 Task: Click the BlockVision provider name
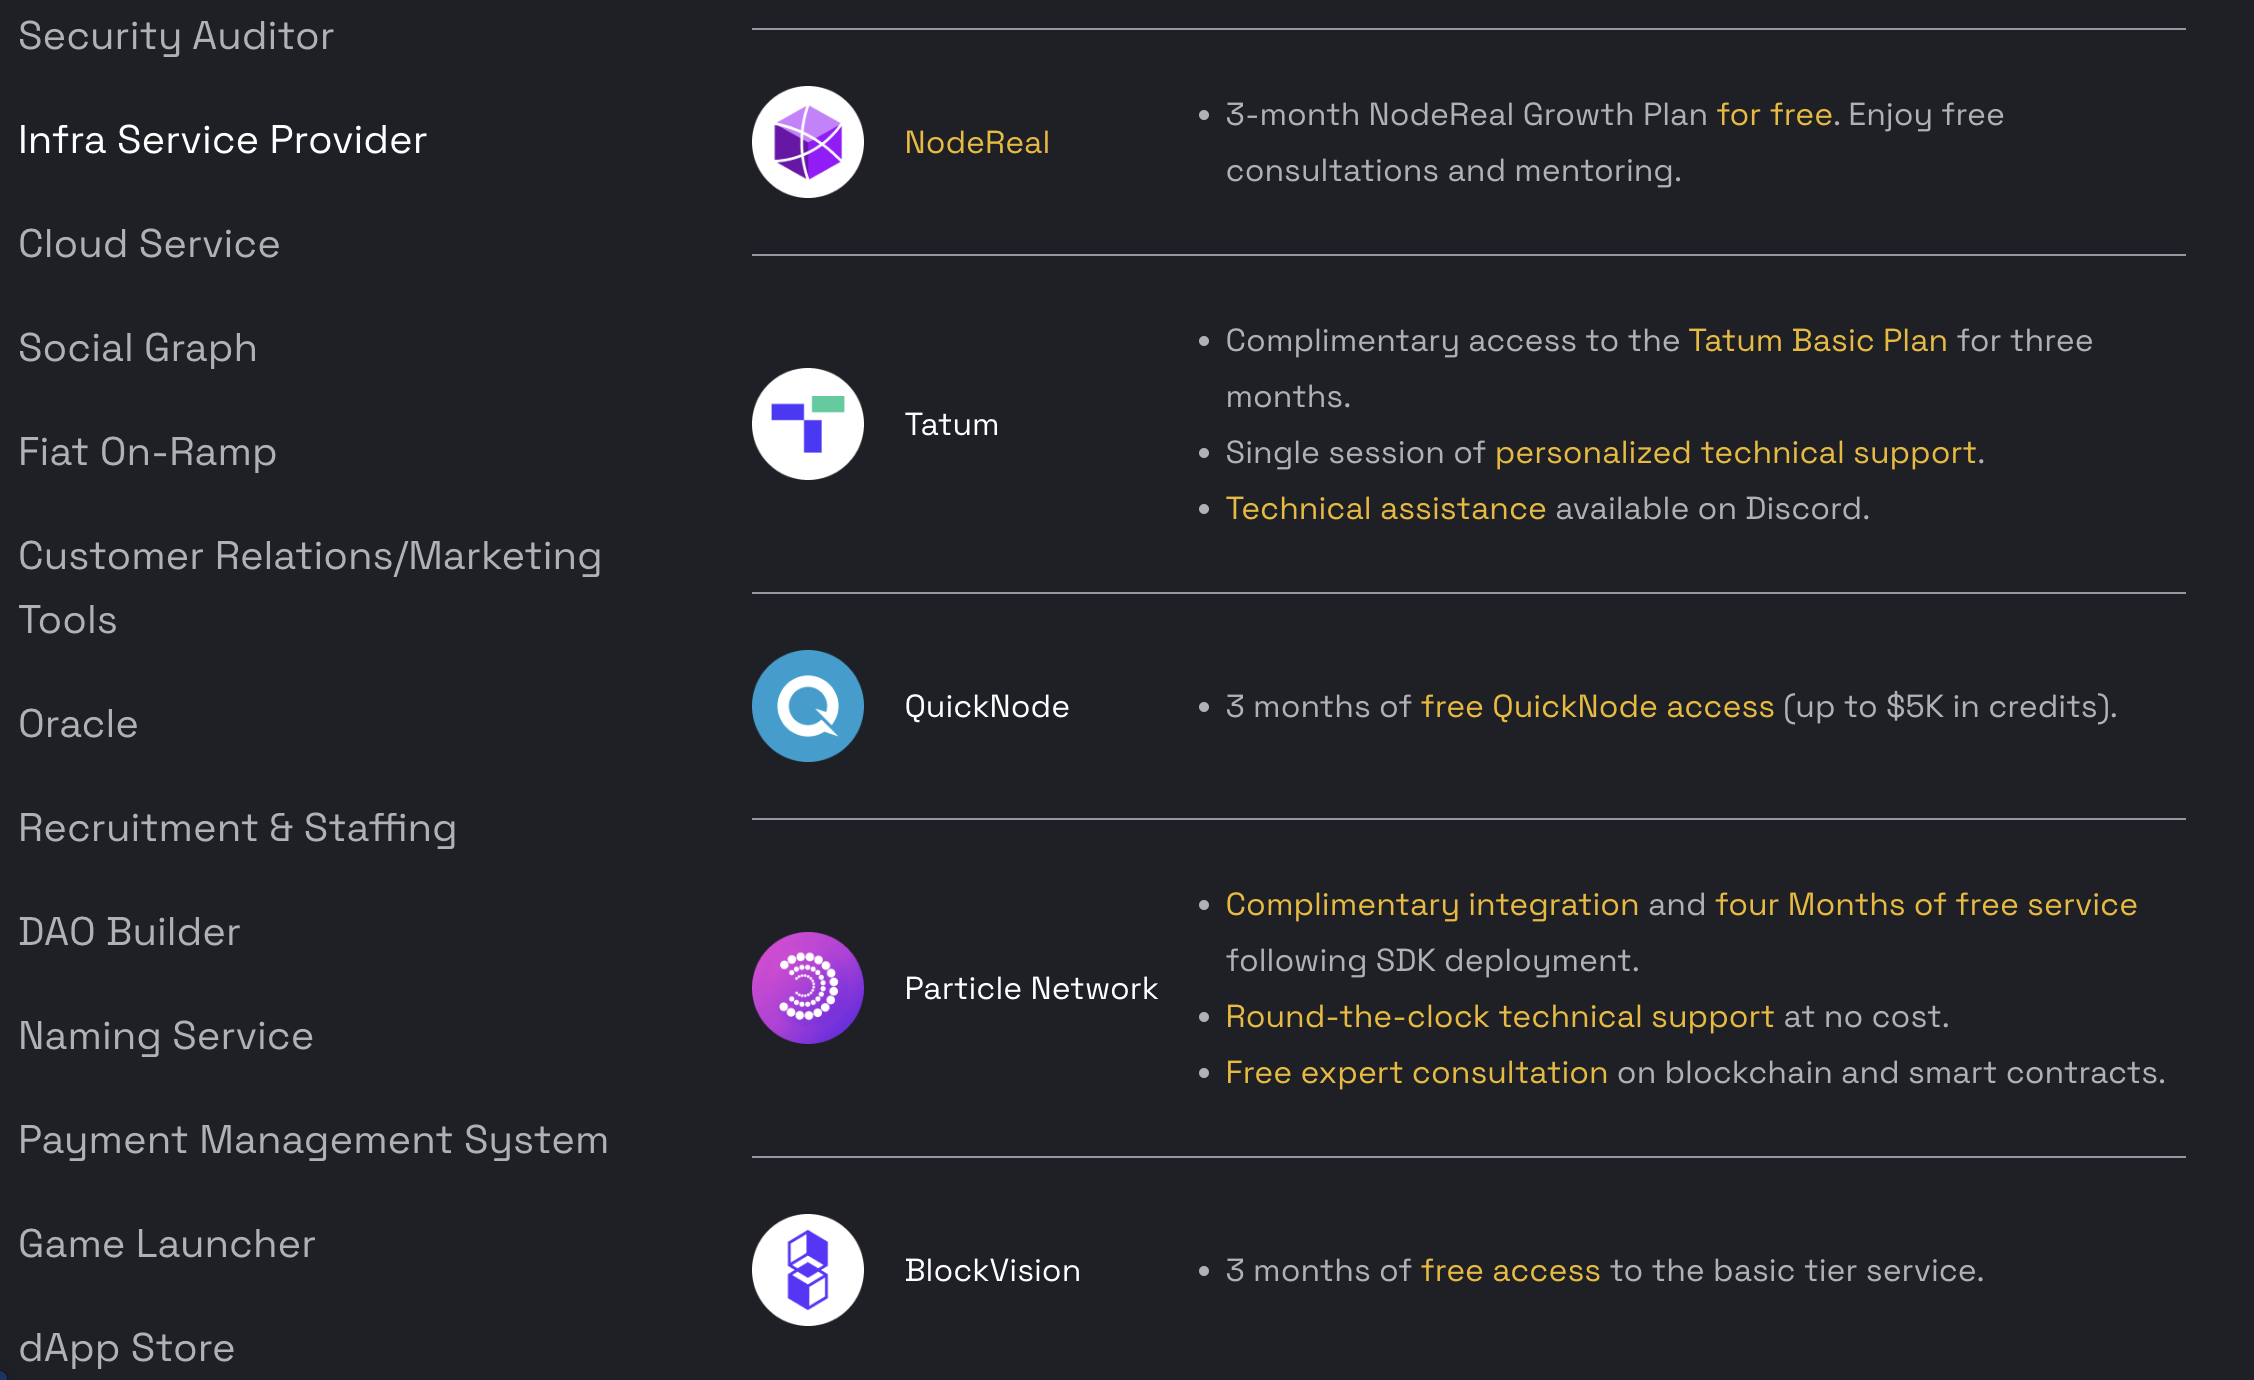pyautogui.click(x=992, y=1270)
